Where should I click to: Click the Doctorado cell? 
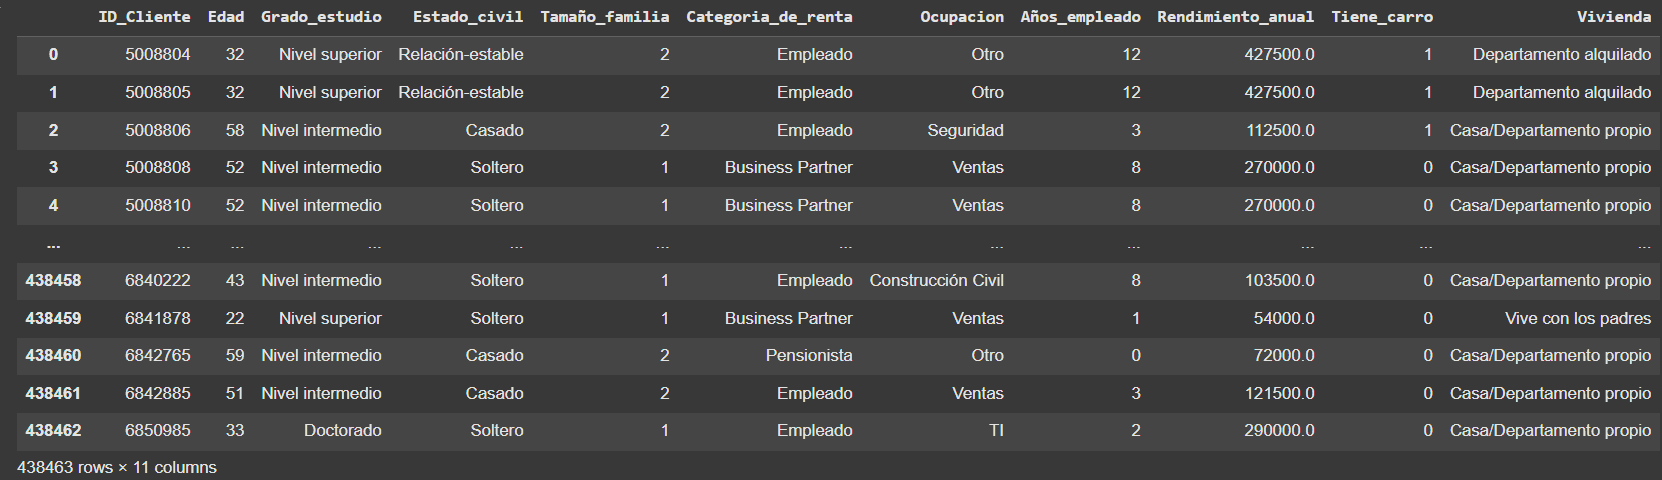(343, 431)
